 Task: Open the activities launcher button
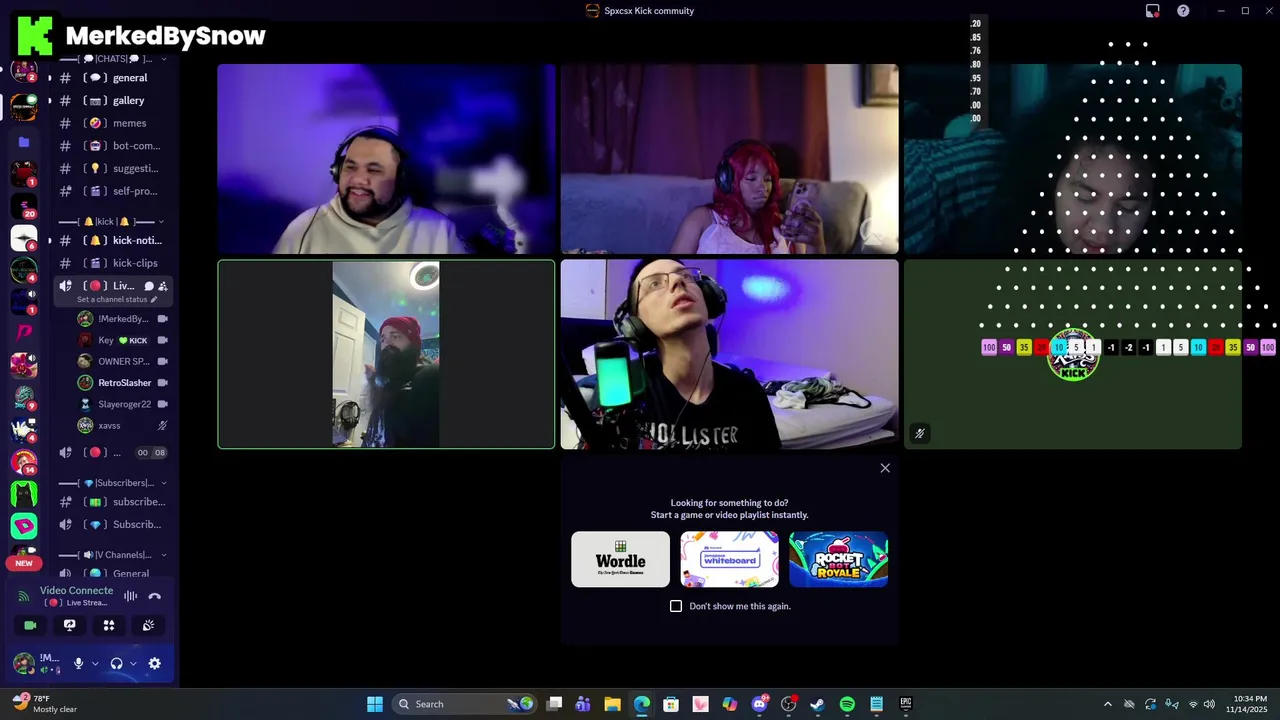pyautogui.click(x=109, y=625)
